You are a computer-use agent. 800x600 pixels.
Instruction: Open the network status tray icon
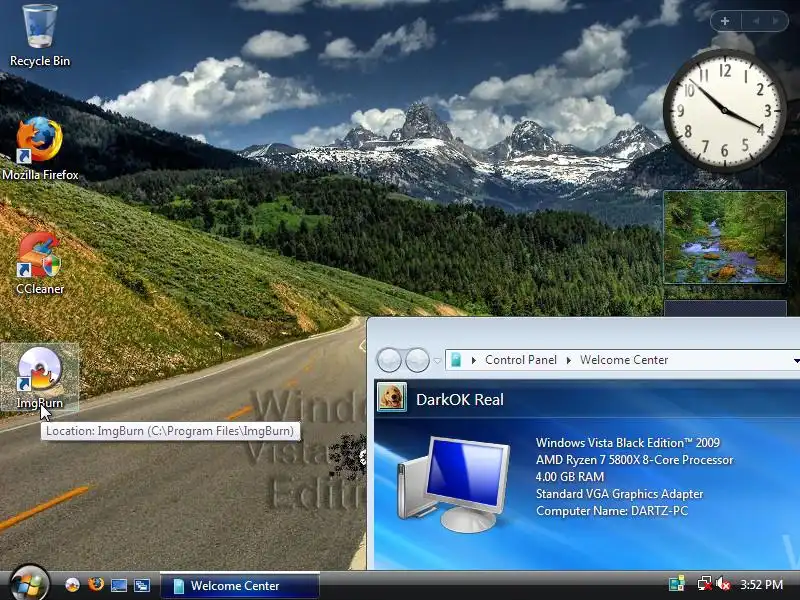tap(705, 584)
